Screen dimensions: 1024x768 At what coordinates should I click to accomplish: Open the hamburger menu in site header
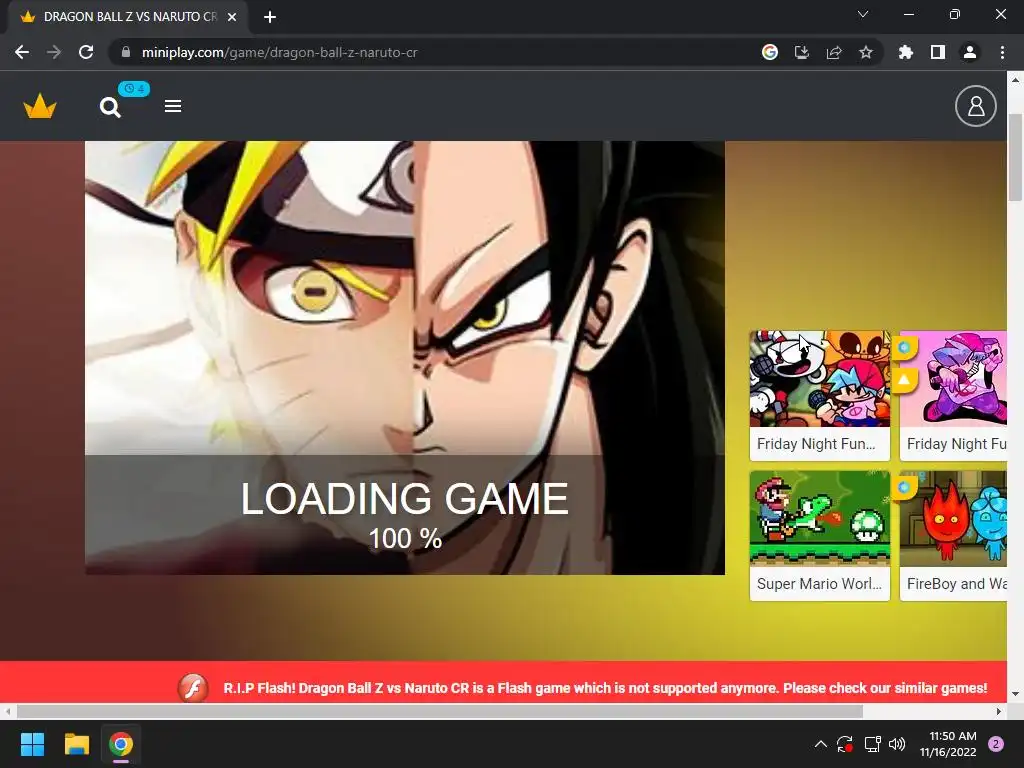point(172,106)
